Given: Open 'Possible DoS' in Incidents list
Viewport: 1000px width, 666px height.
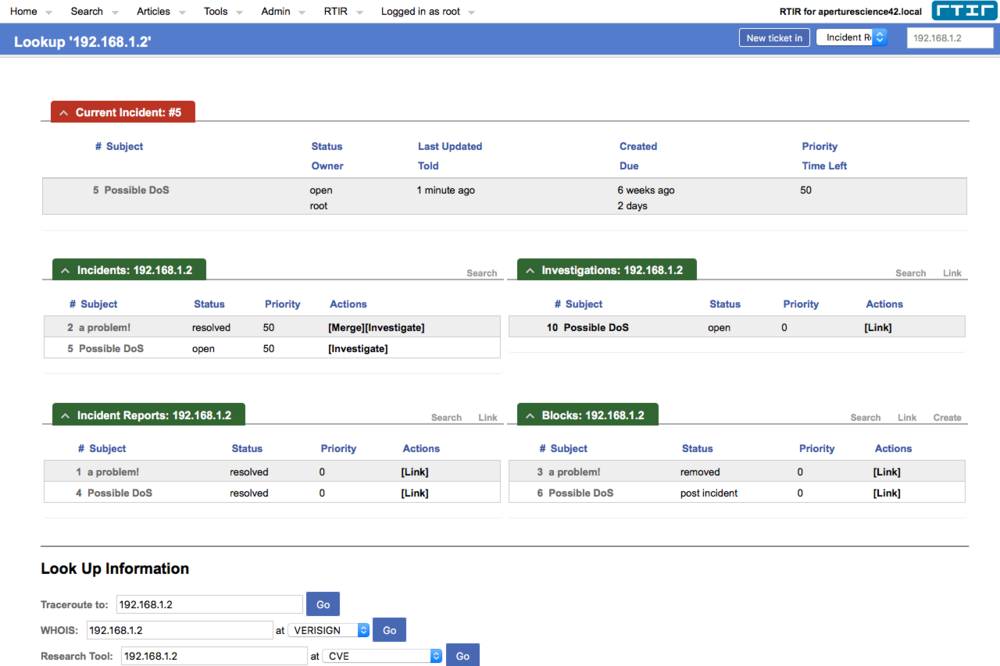Looking at the screenshot, I should pyautogui.click(x=111, y=348).
